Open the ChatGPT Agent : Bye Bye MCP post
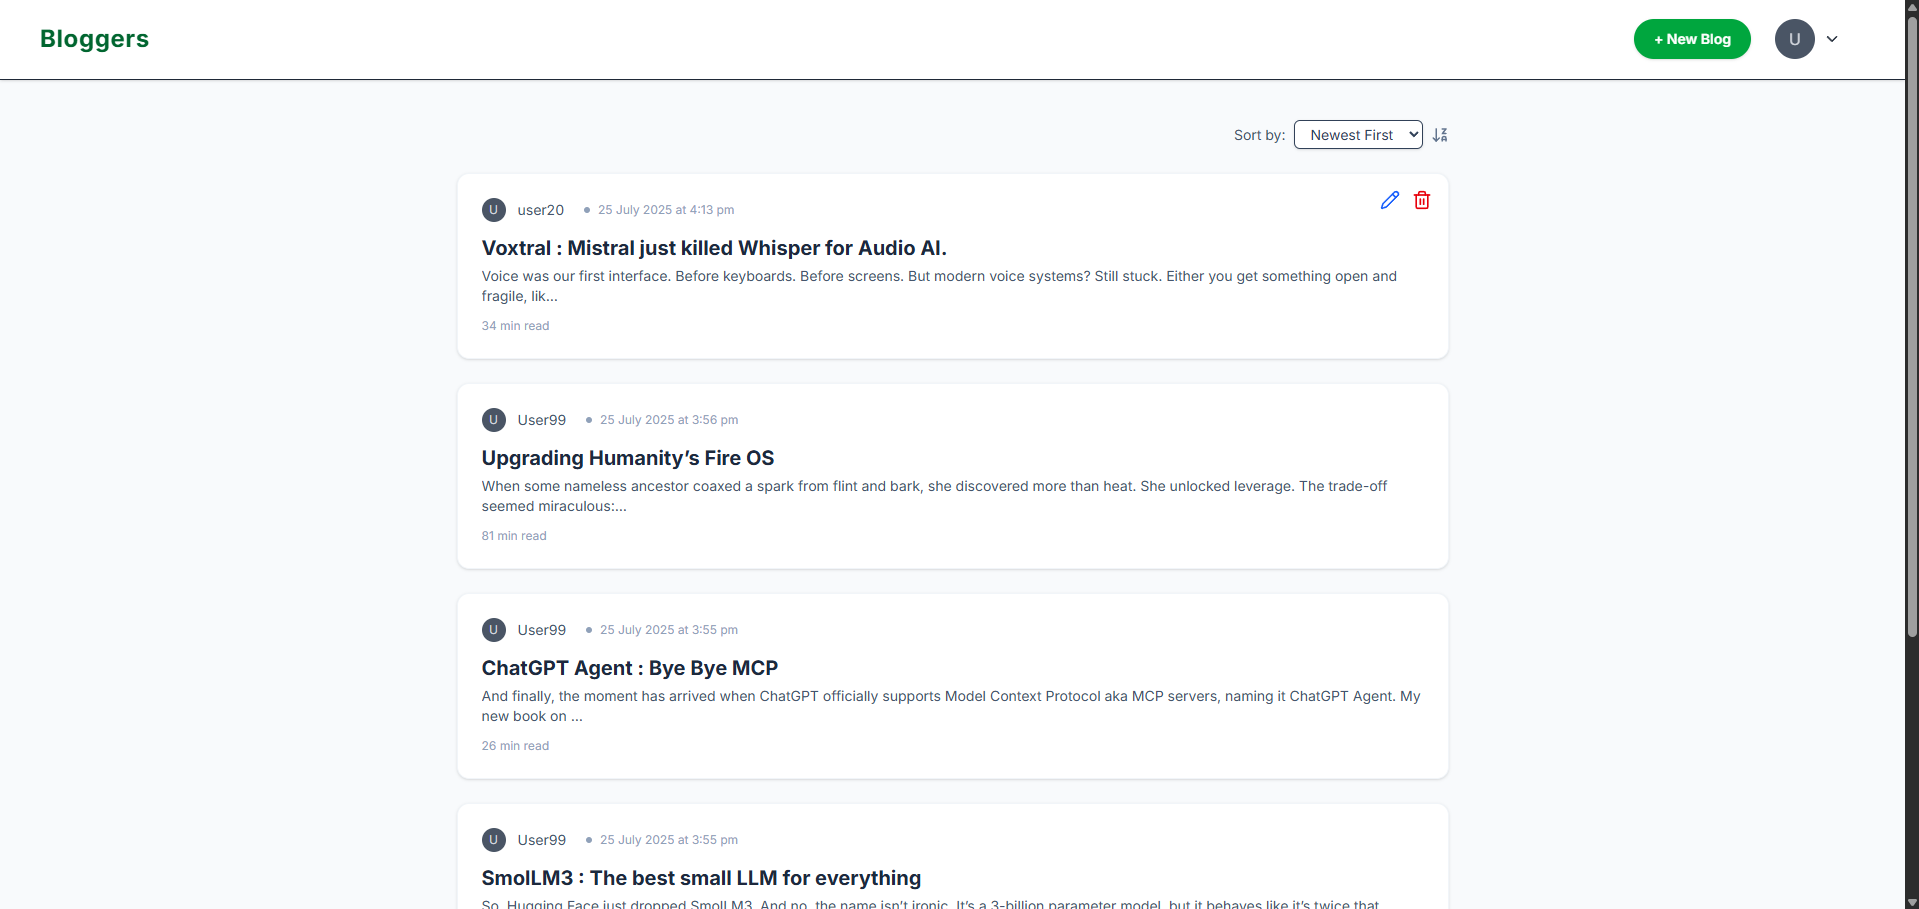 [630, 668]
